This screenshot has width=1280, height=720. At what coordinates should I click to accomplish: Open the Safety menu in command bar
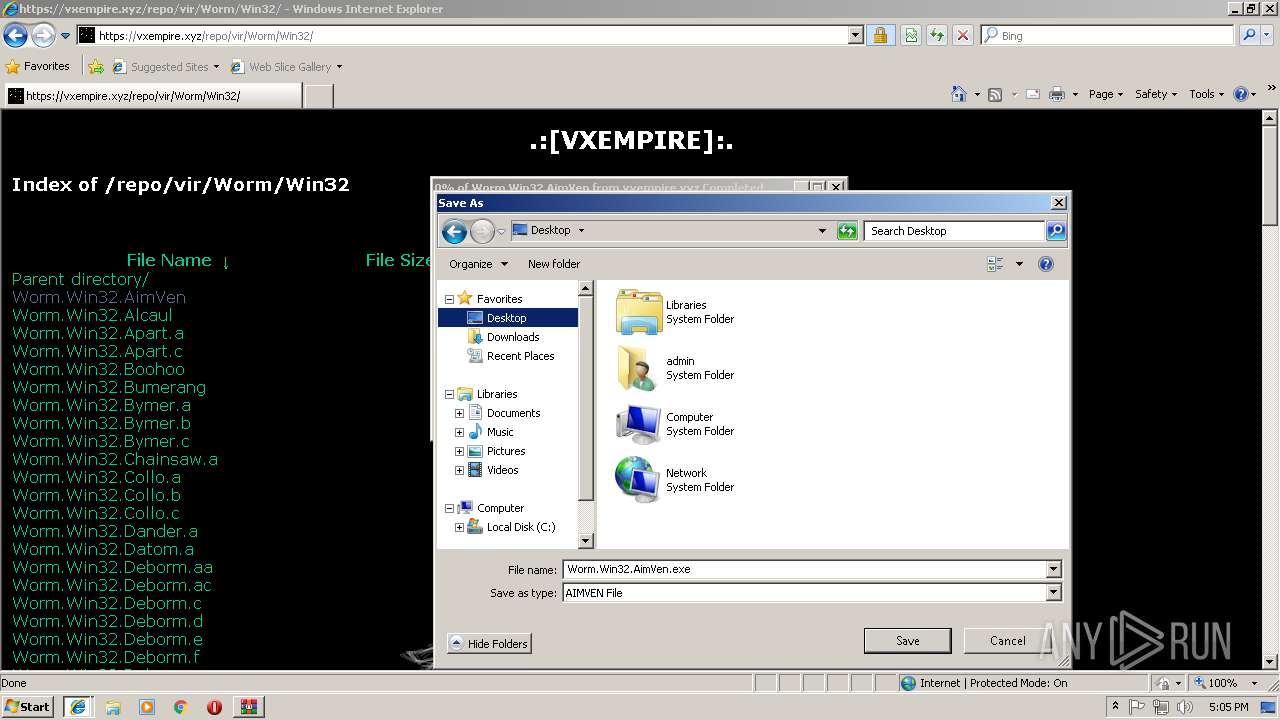[x=1156, y=94]
